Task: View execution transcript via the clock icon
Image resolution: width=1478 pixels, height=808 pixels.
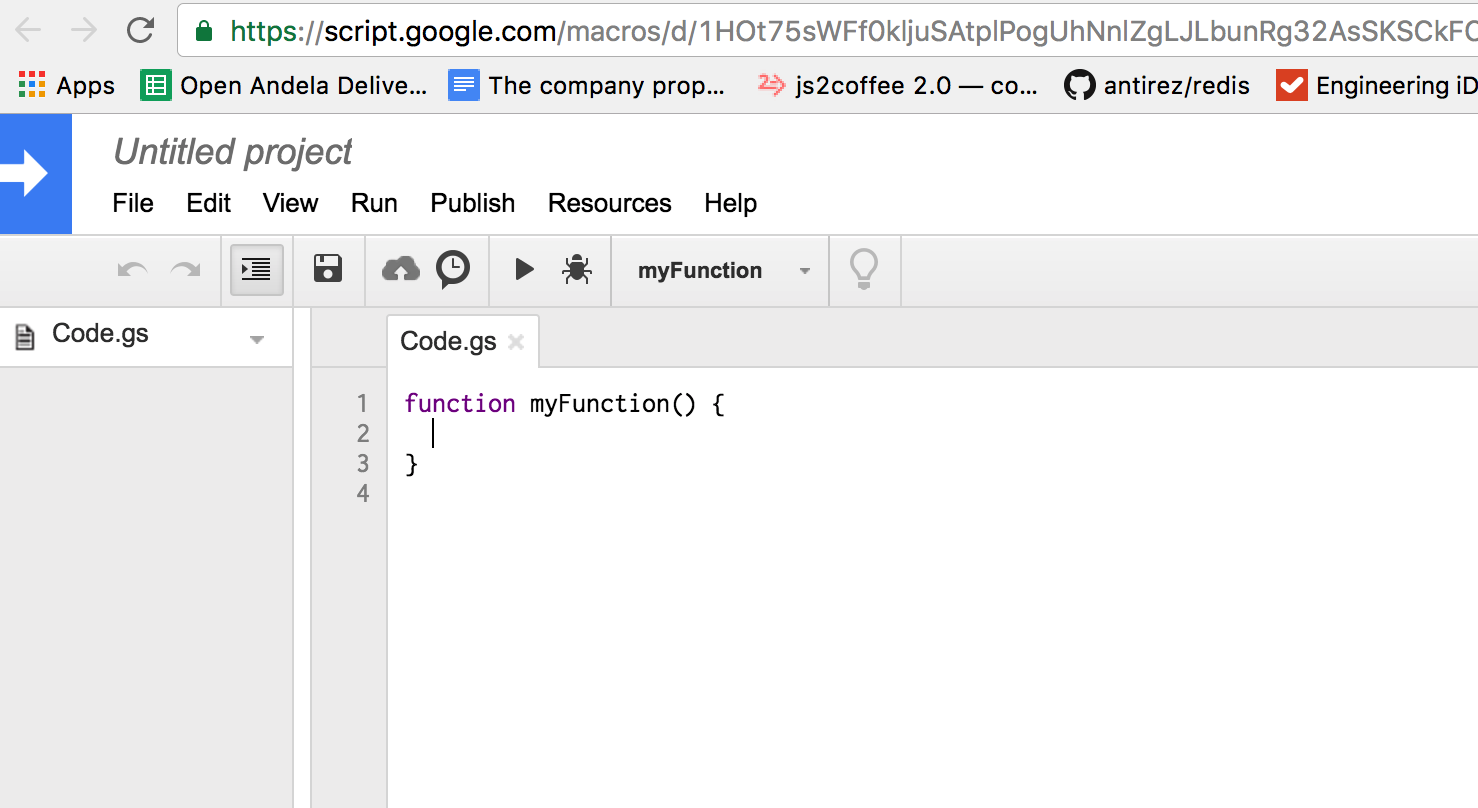Action: pyautogui.click(x=453, y=269)
